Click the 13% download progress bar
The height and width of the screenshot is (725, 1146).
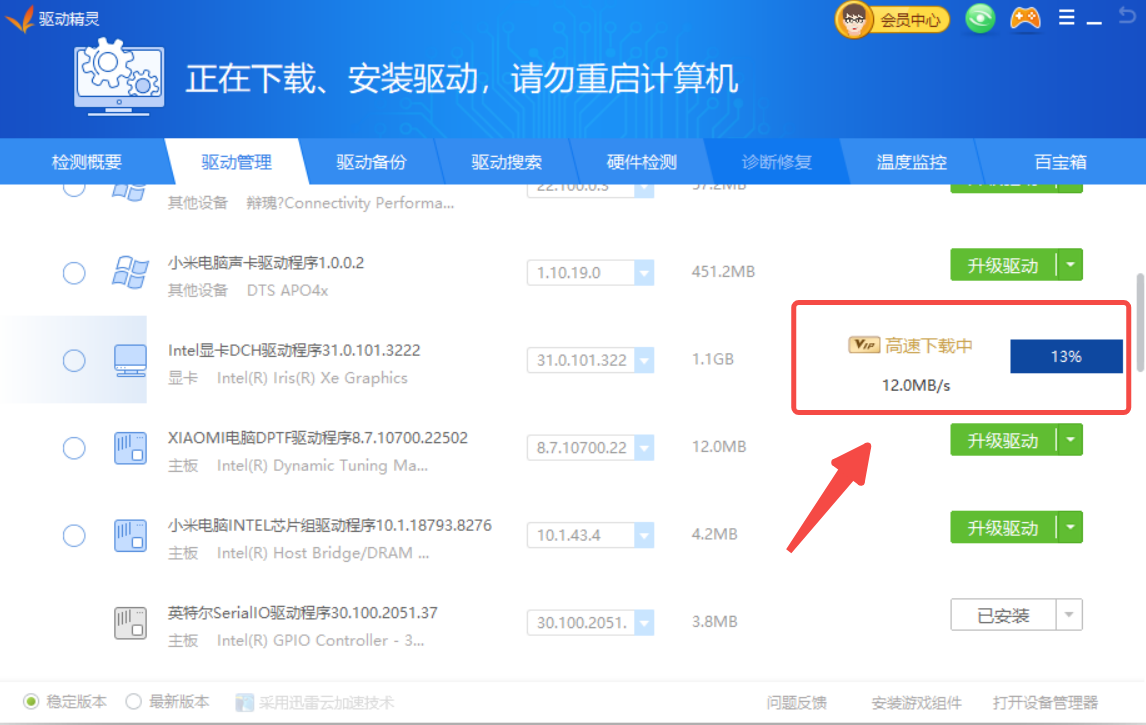pyautogui.click(x=1066, y=356)
